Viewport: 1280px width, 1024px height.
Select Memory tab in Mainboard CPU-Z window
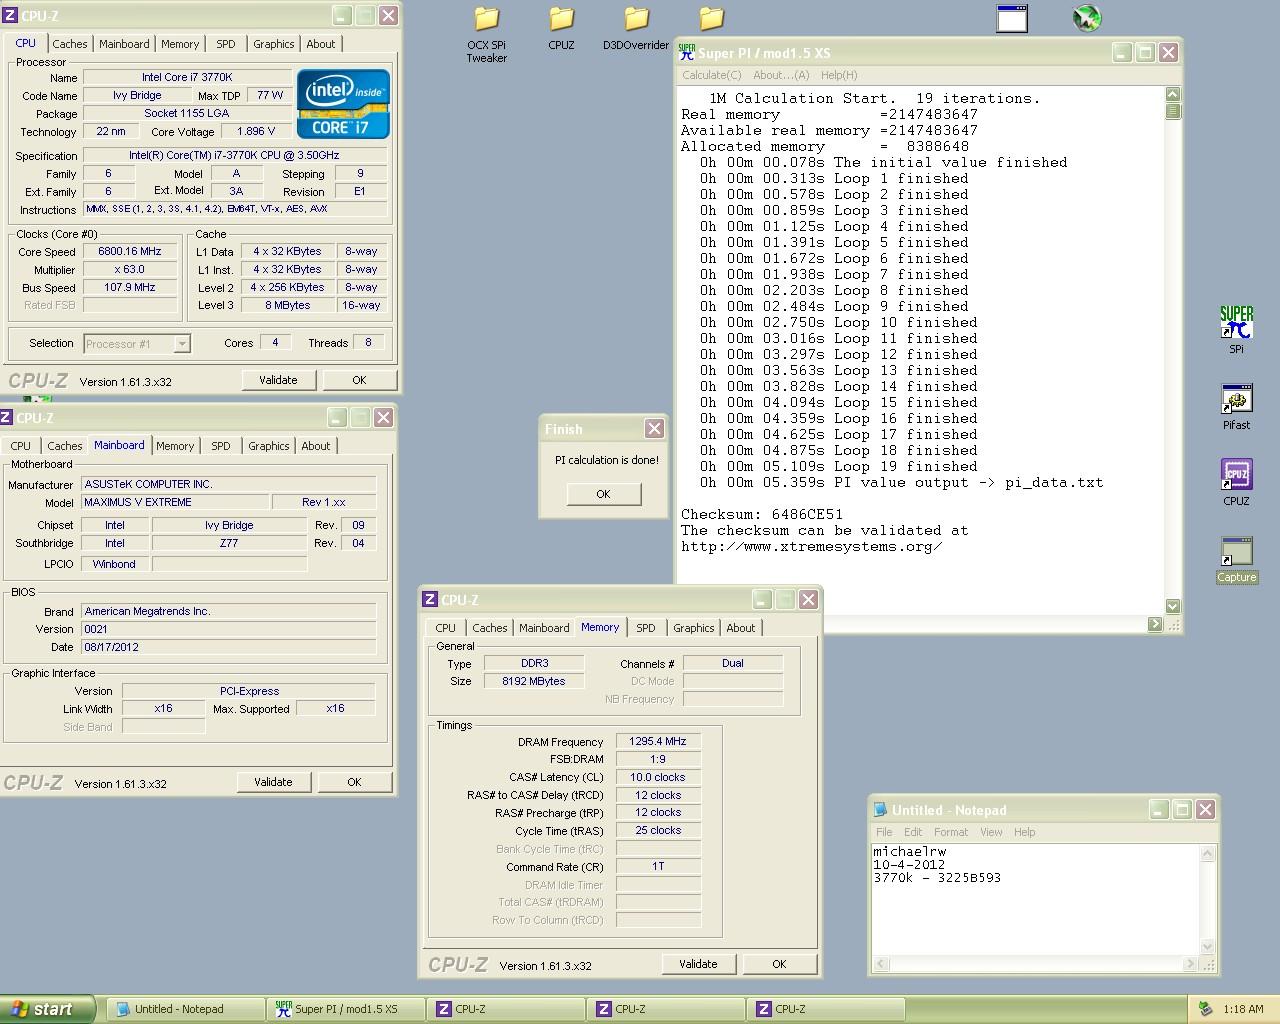pos(175,446)
